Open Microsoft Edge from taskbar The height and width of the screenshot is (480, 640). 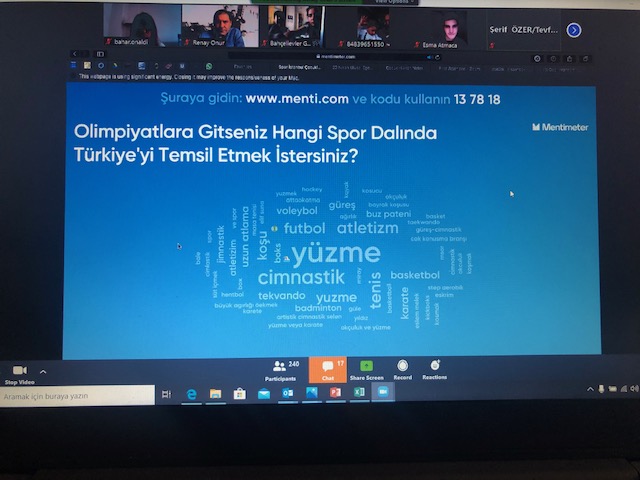pyautogui.click(x=191, y=394)
